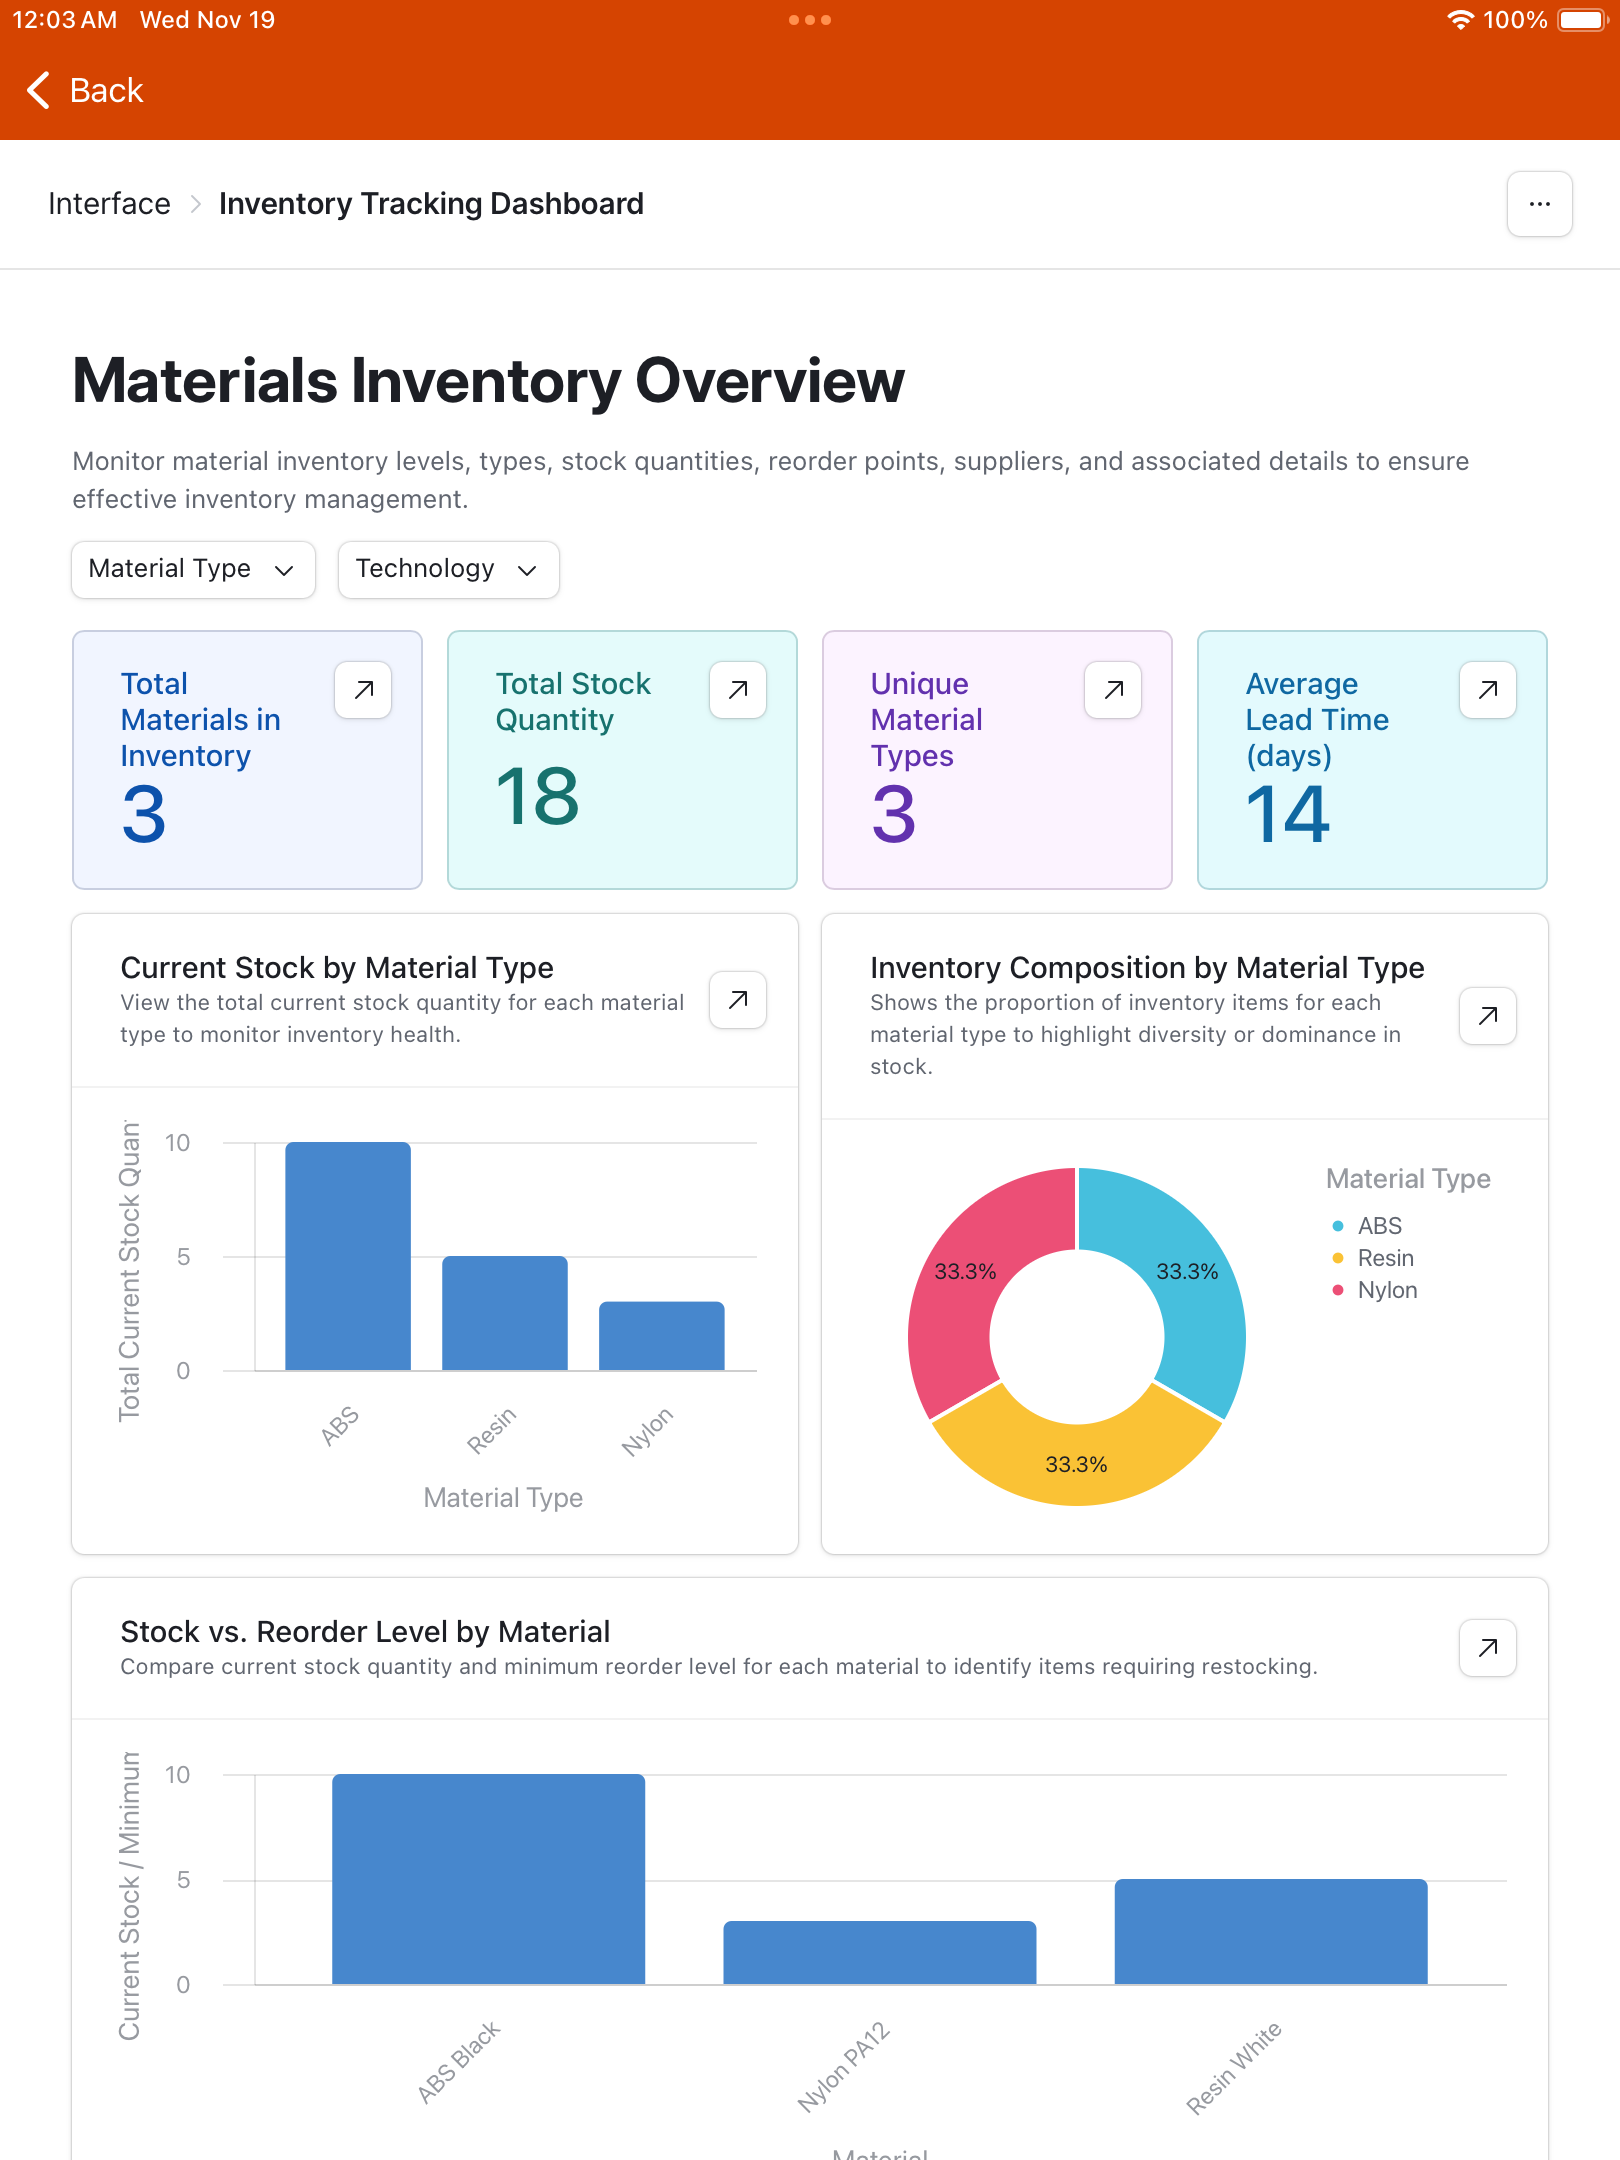The image size is (1620, 2160).
Task: Open the Technology filter dropdown
Action: point(447,569)
